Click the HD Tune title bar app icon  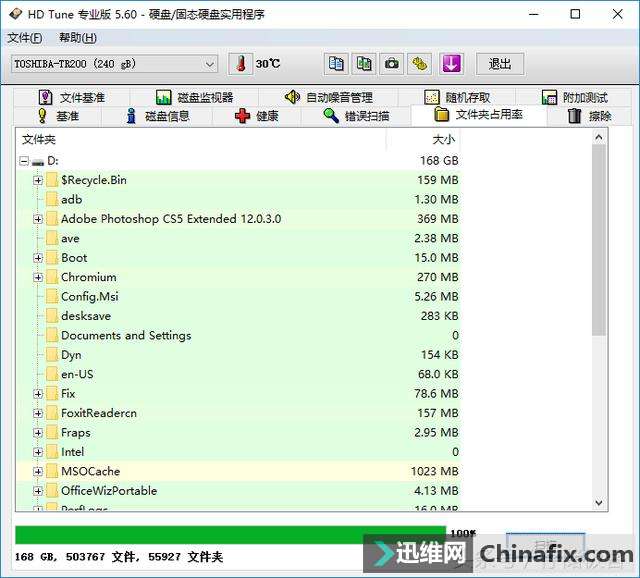pyautogui.click(x=15, y=14)
